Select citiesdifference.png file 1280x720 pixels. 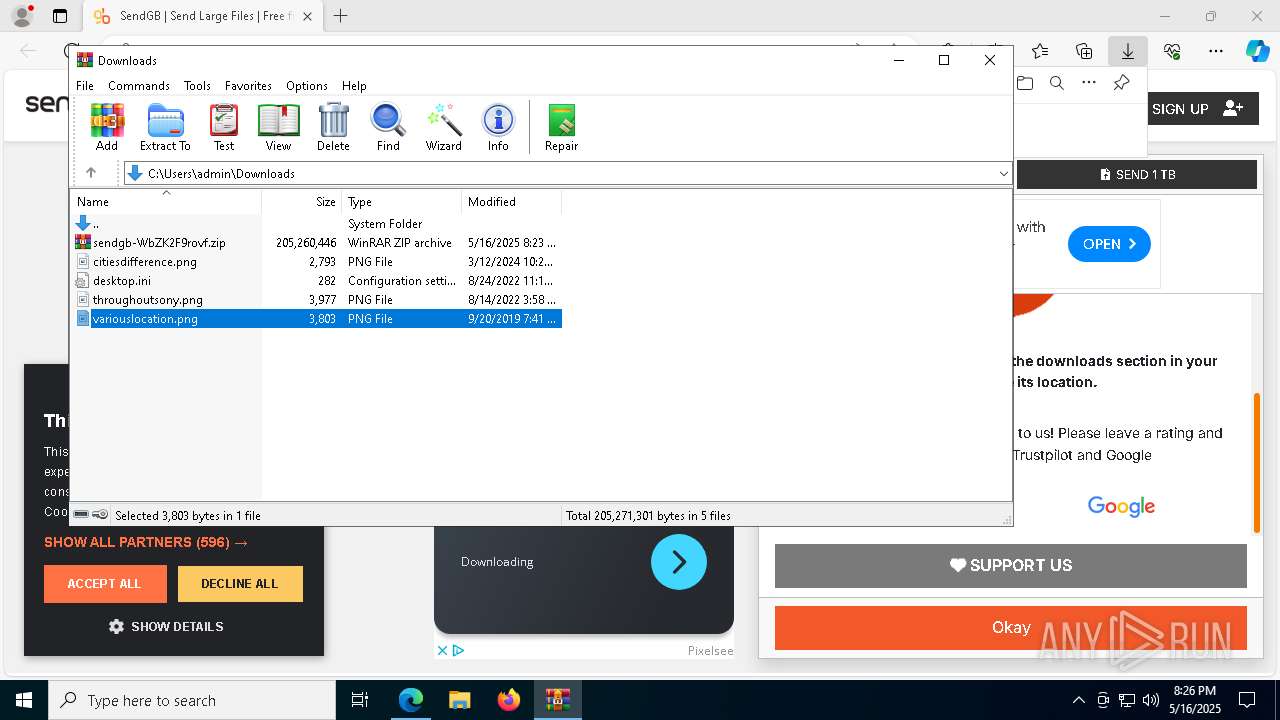316,262
